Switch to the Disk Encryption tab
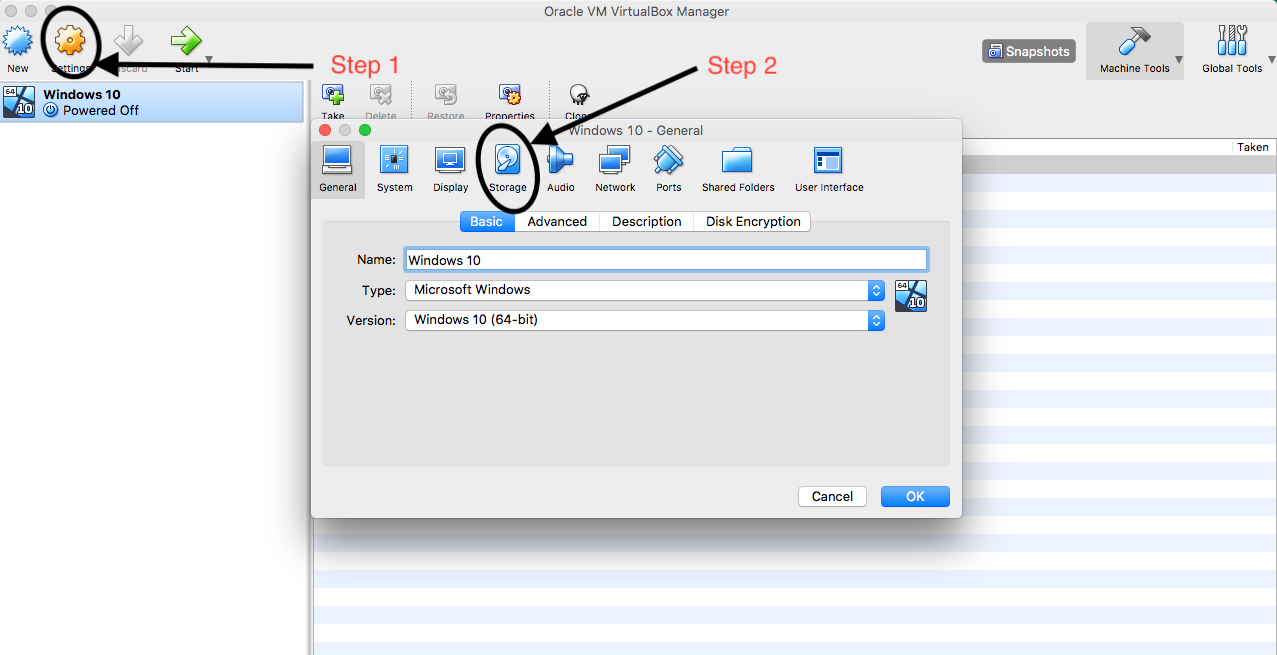Image resolution: width=1277 pixels, height=655 pixels. [x=753, y=221]
